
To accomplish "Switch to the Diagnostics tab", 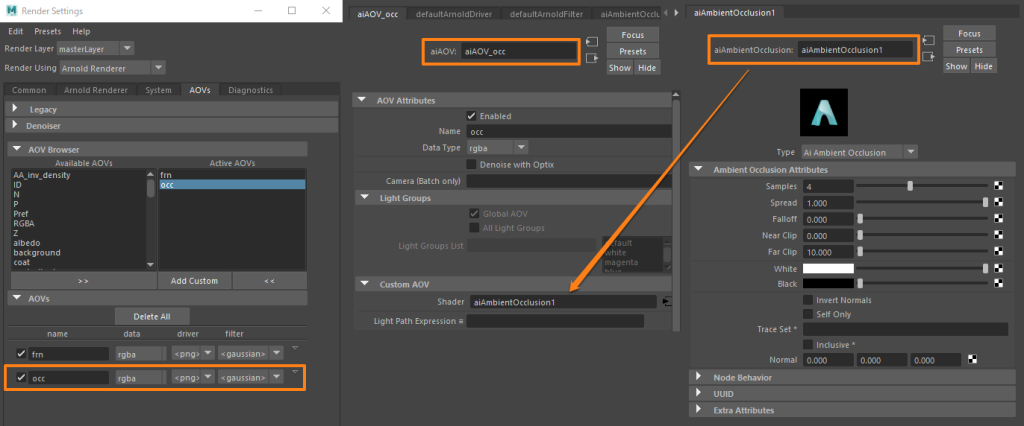I will coord(251,90).
